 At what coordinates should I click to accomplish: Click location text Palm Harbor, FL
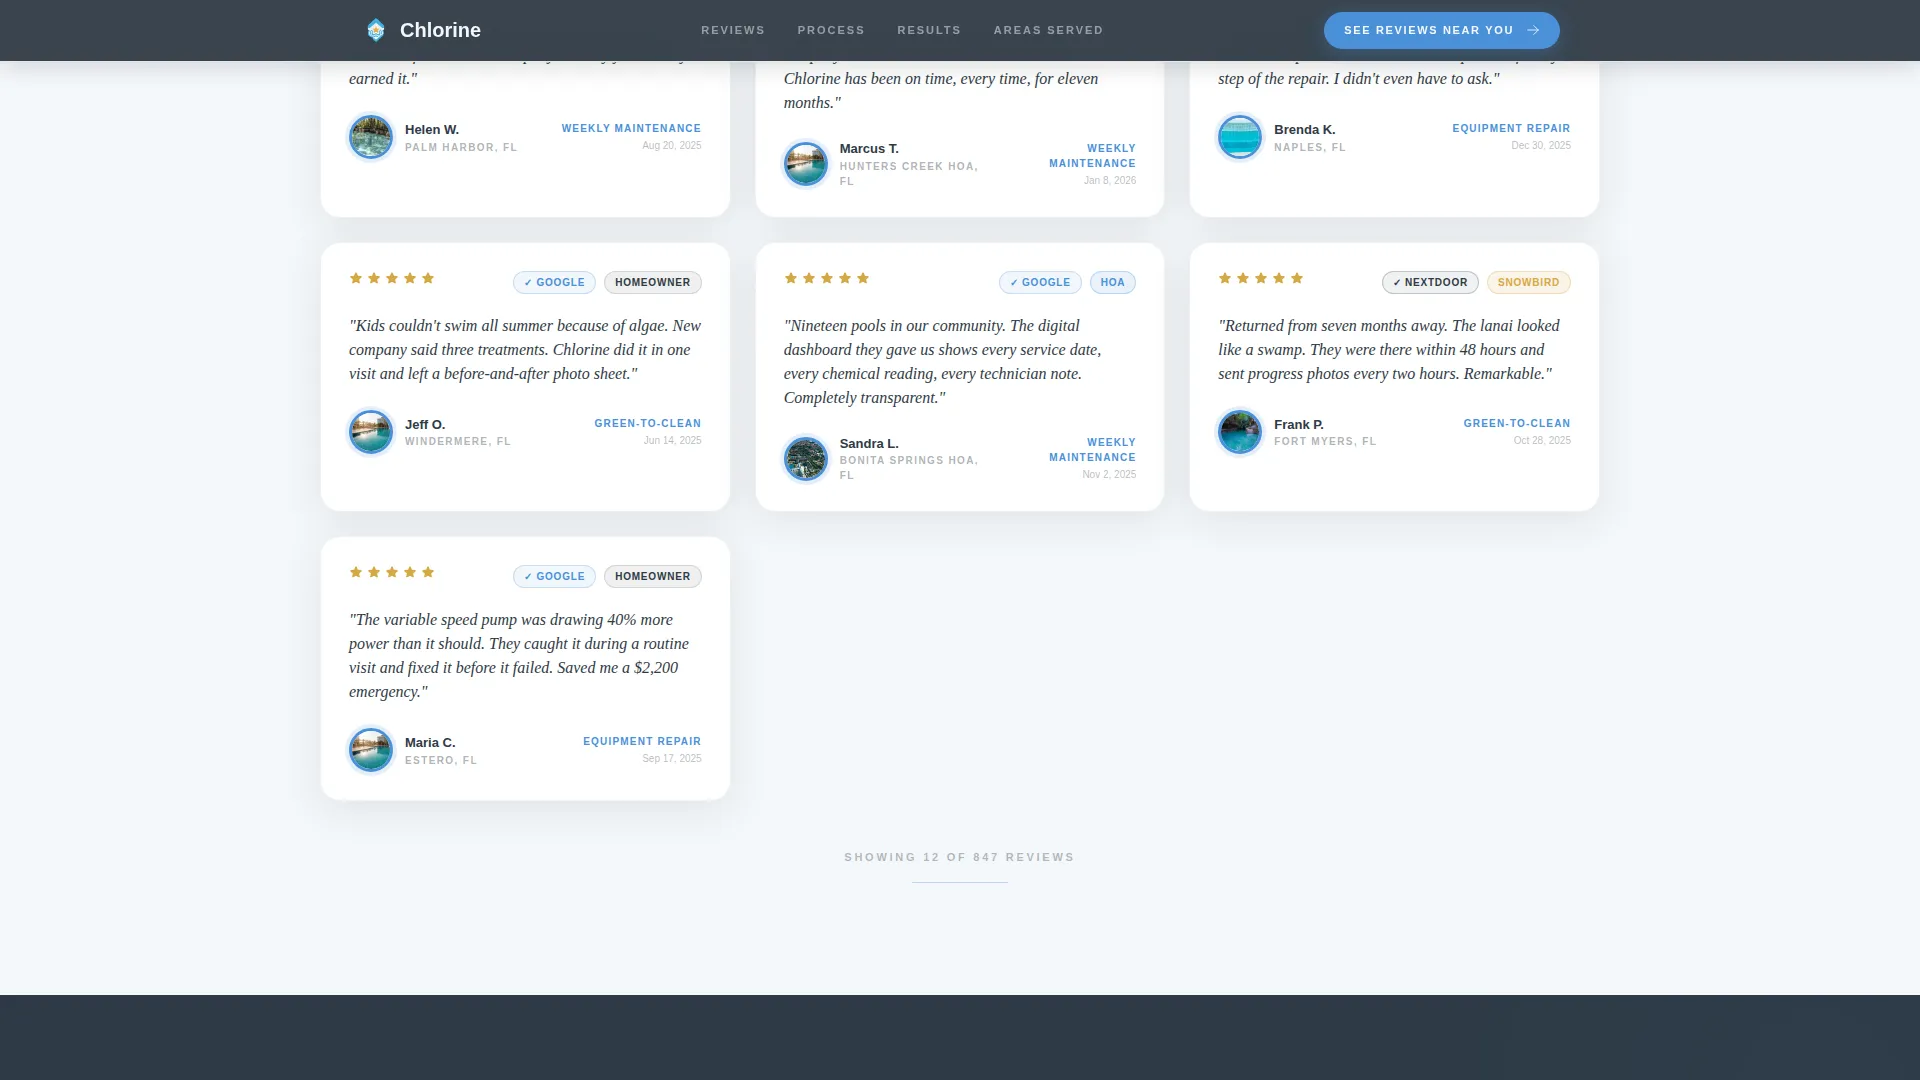point(461,147)
